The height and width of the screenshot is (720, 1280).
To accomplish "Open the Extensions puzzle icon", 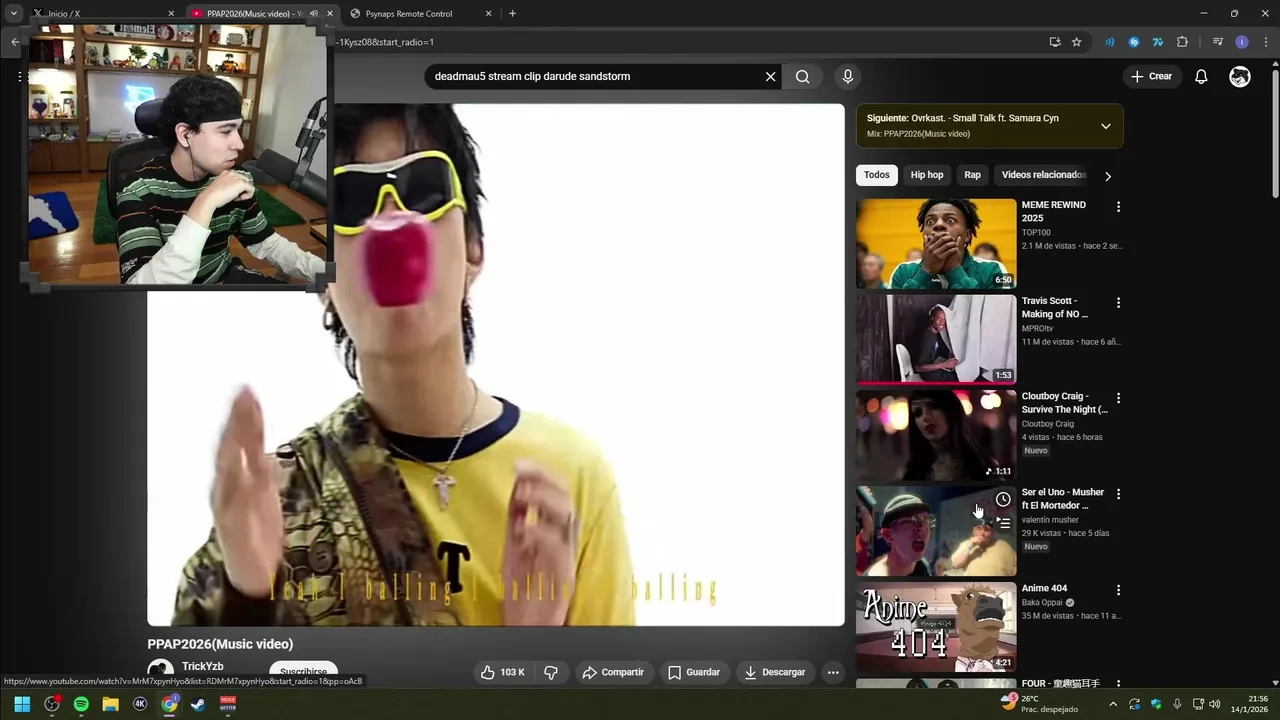I will point(1182,42).
